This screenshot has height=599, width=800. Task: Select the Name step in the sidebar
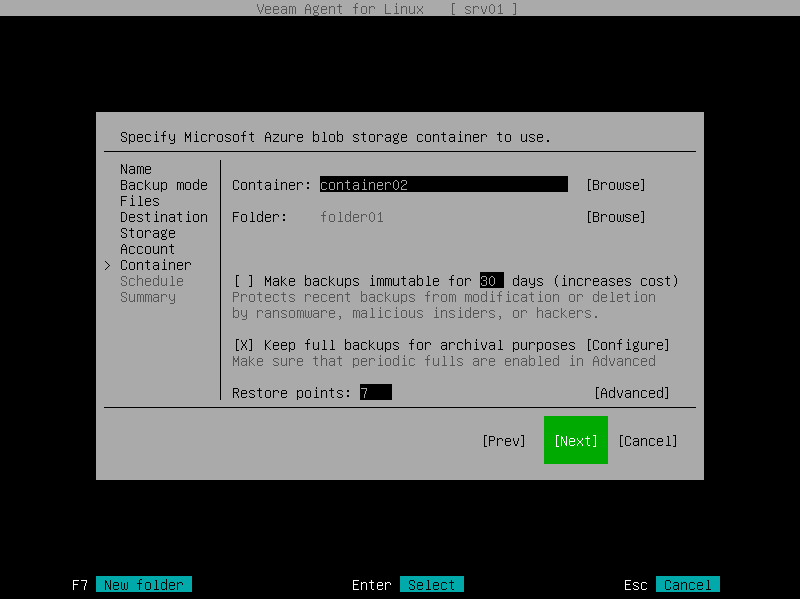pyautogui.click(x=135, y=169)
